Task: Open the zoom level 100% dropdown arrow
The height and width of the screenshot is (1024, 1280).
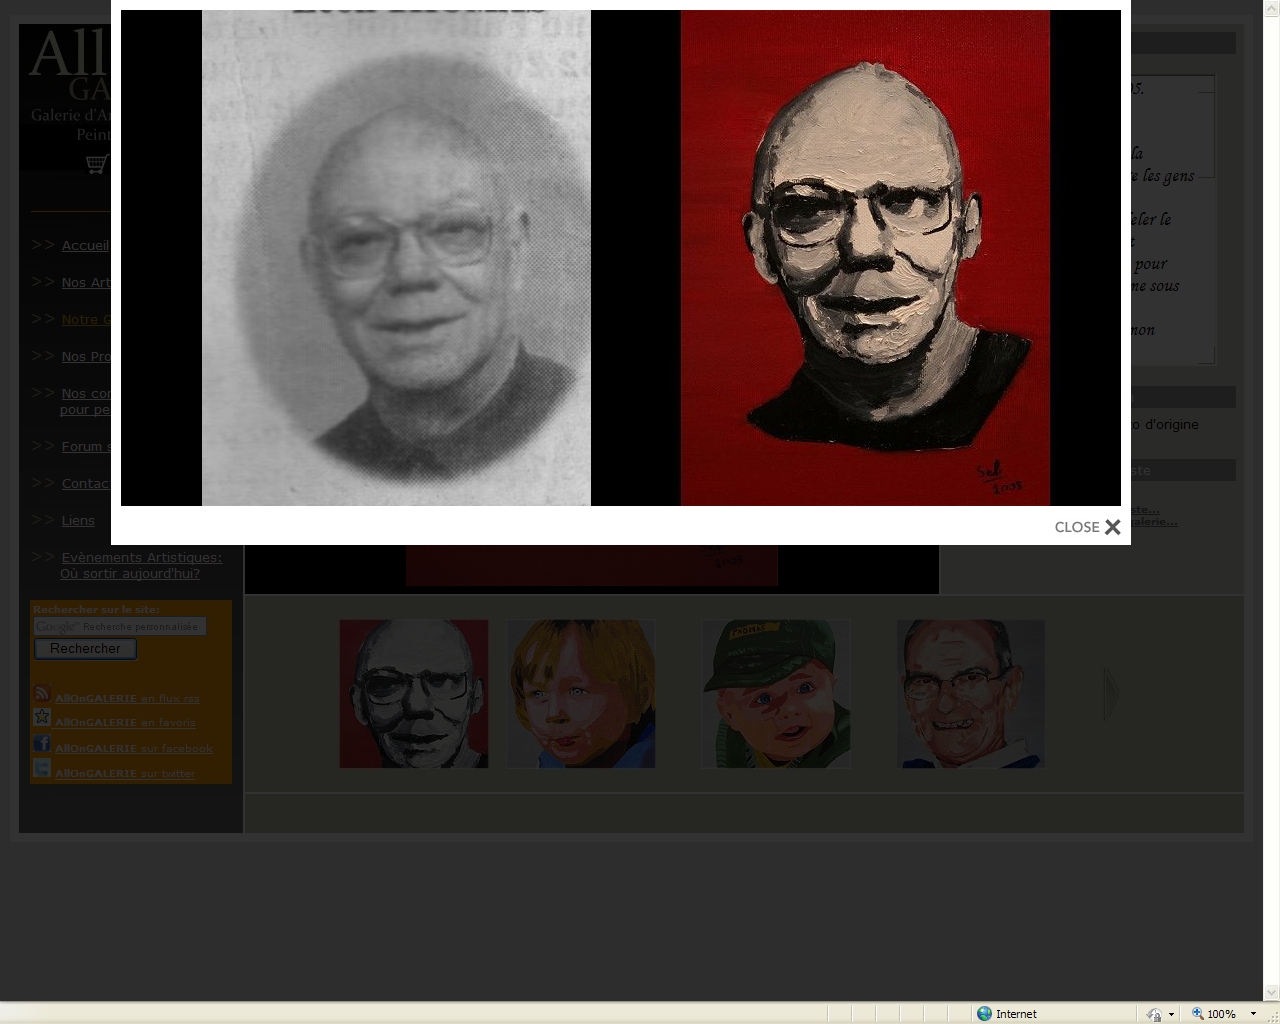Action: click(1253, 1014)
